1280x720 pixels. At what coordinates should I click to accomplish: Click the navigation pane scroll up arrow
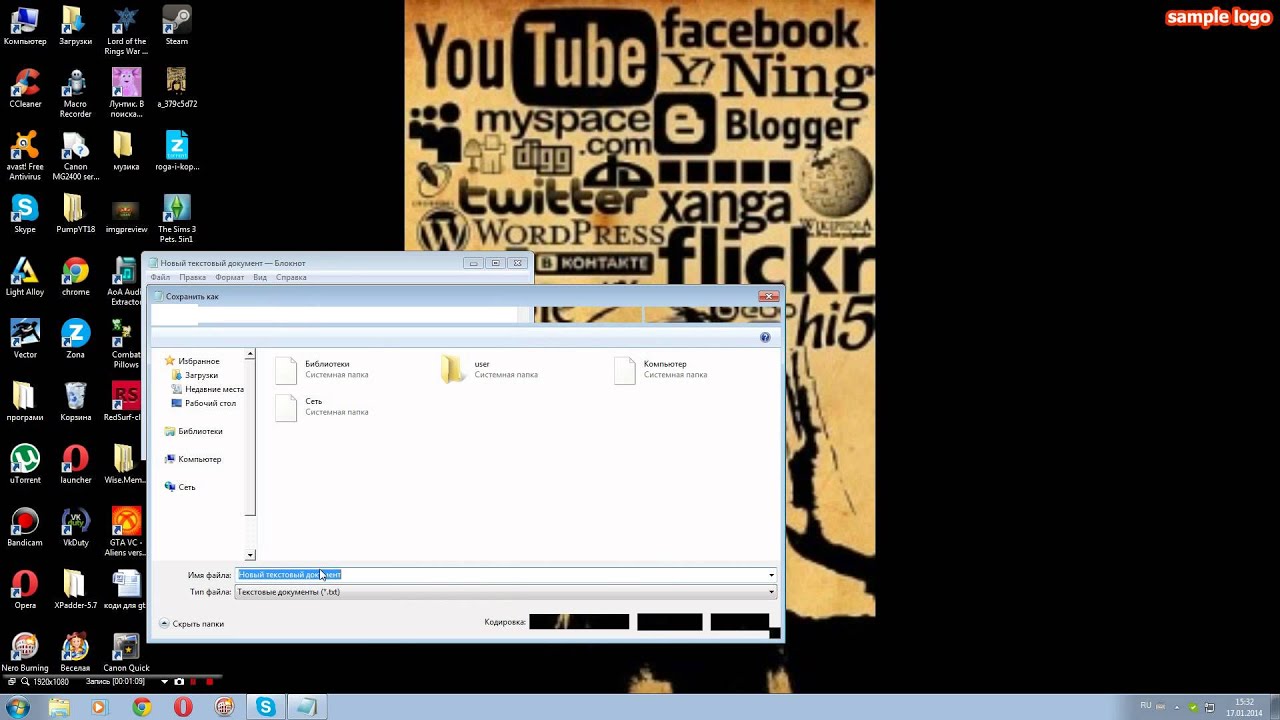pyautogui.click(x=250, y=355)
